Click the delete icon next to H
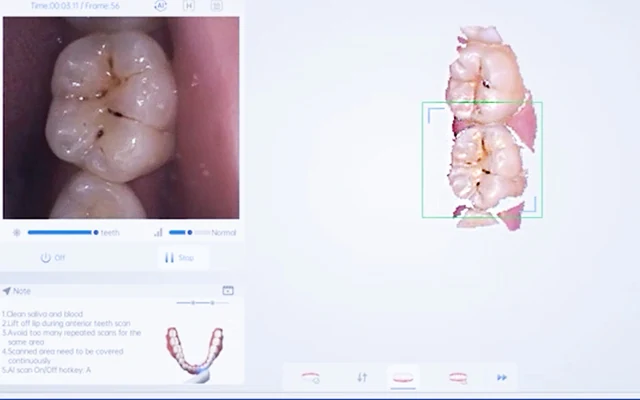This screenshot has width=640, height=400. tap(217, 5)
